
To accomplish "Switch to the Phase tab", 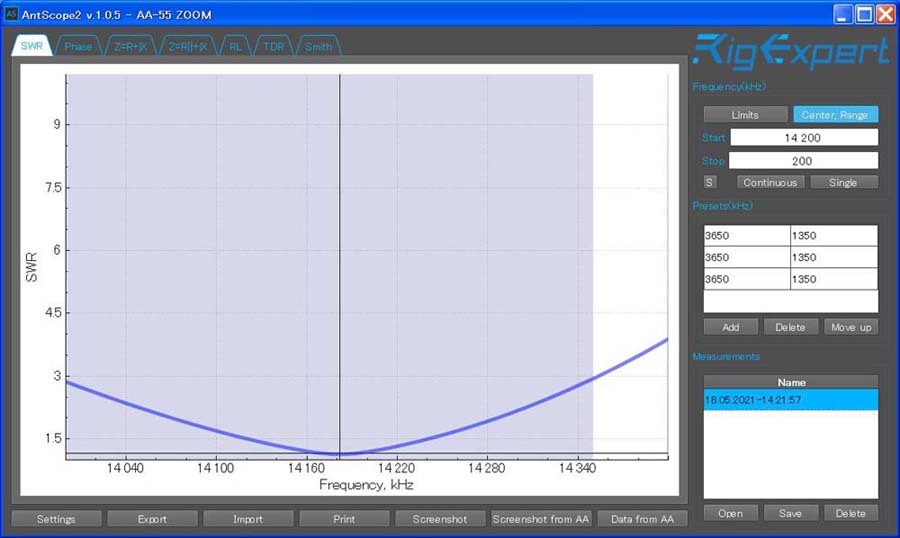I will 78,46.
